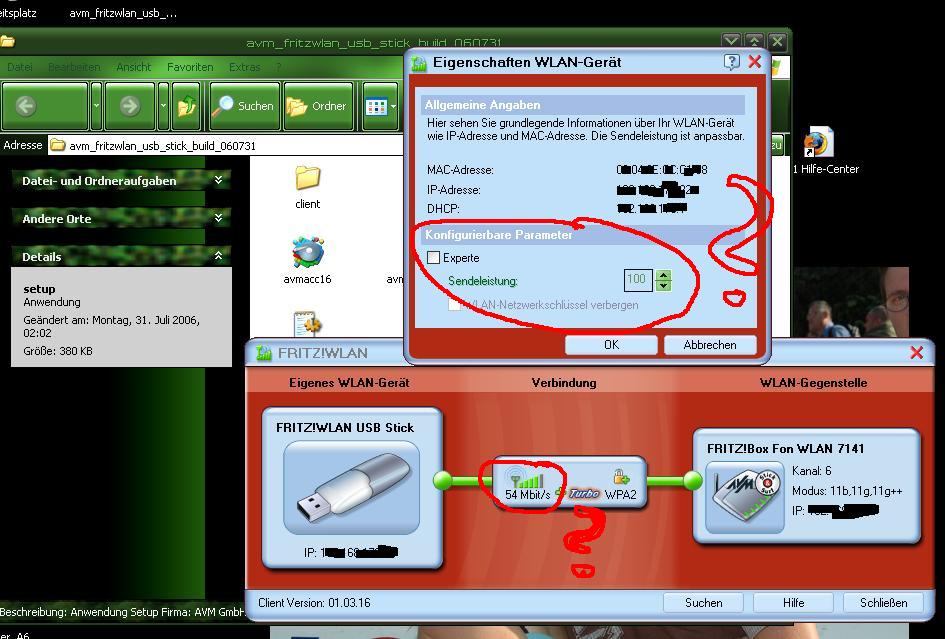Open the Forward button history dropdown arrow
The width and height of the screenshot is (945, 639).
coord(163,106)
